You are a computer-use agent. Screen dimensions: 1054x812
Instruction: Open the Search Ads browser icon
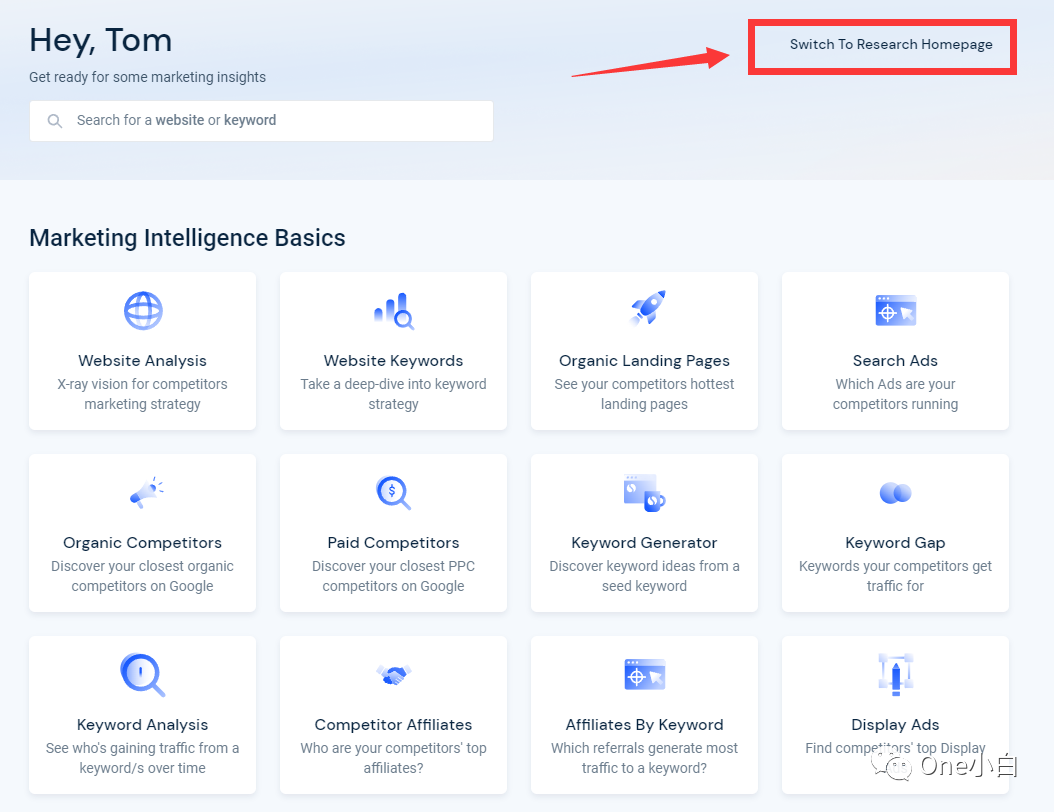click(x=895, y=310)
